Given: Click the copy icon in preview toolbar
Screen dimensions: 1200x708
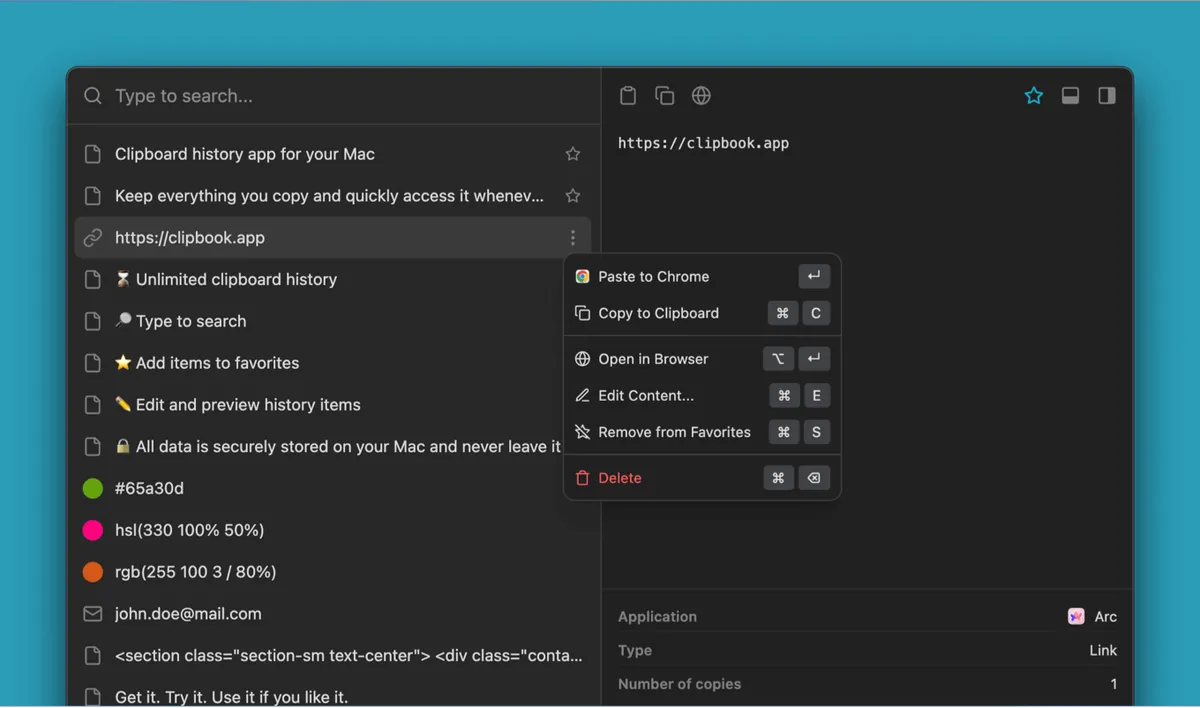Looking at the screenshot, I should tap(665, 96).
